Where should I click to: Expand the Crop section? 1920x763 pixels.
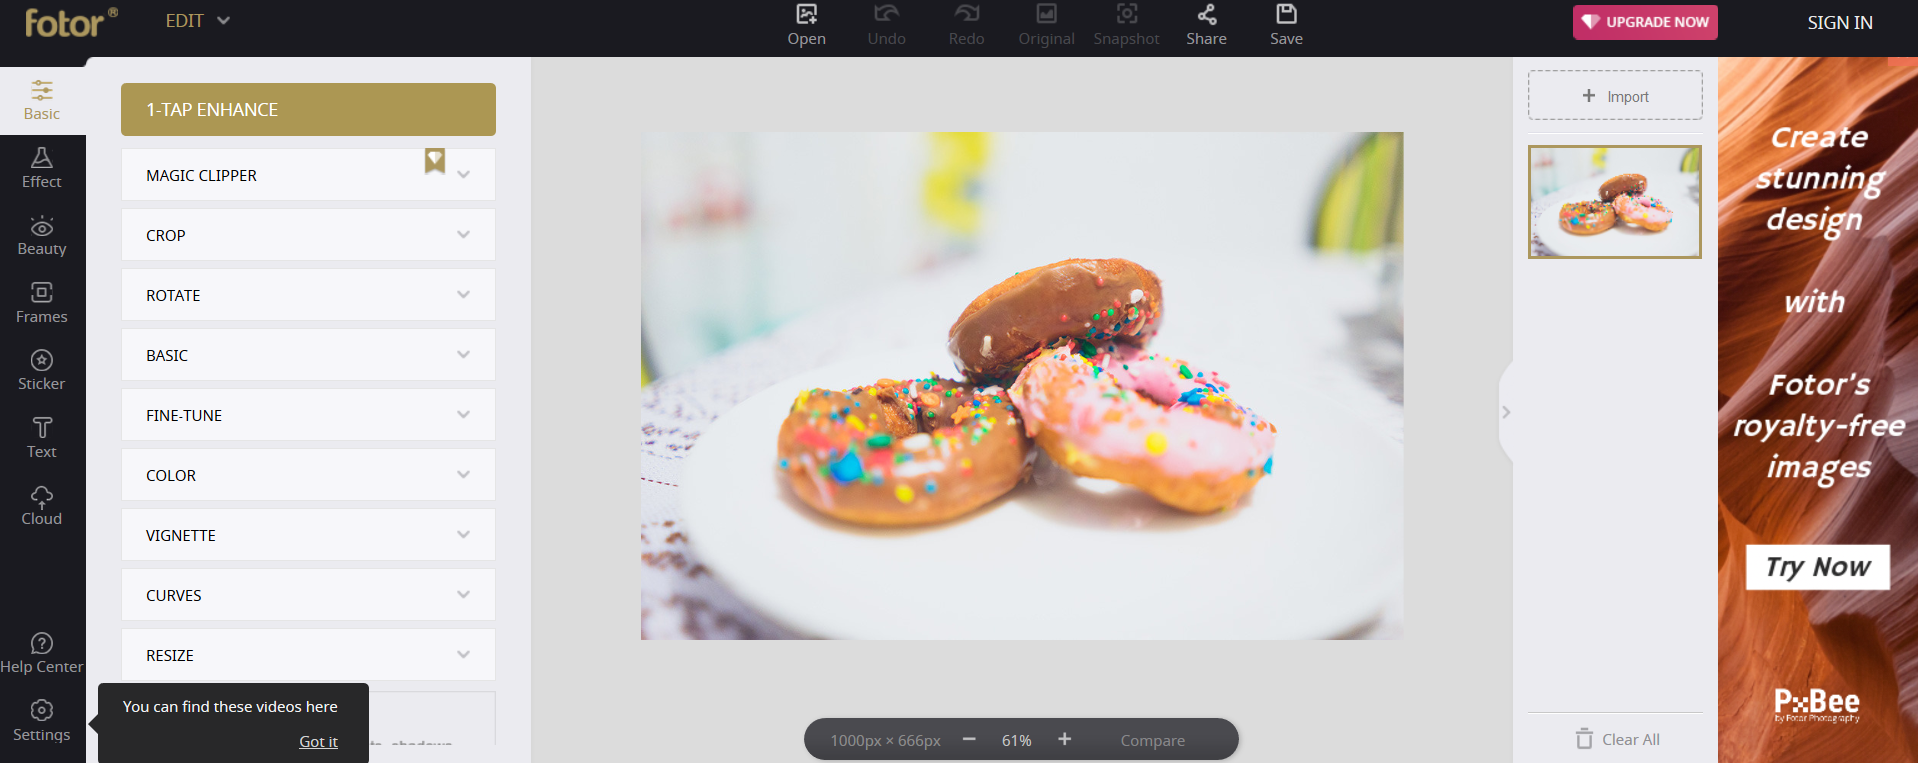tap(308, 235)
